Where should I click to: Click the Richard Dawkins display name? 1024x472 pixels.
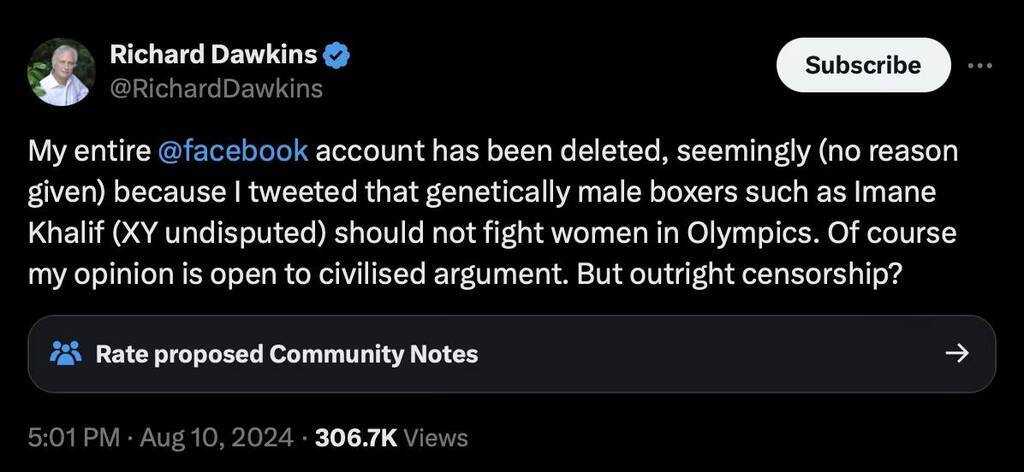(212, 55)
